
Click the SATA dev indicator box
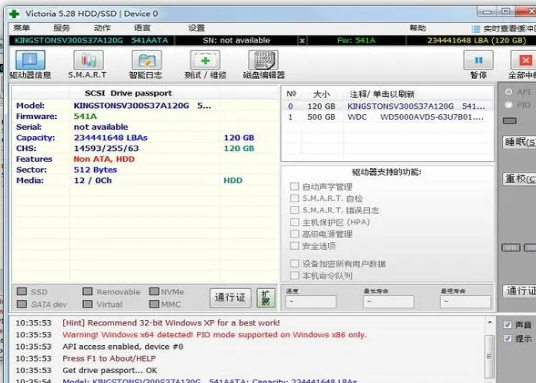click(x=22, y=304)
